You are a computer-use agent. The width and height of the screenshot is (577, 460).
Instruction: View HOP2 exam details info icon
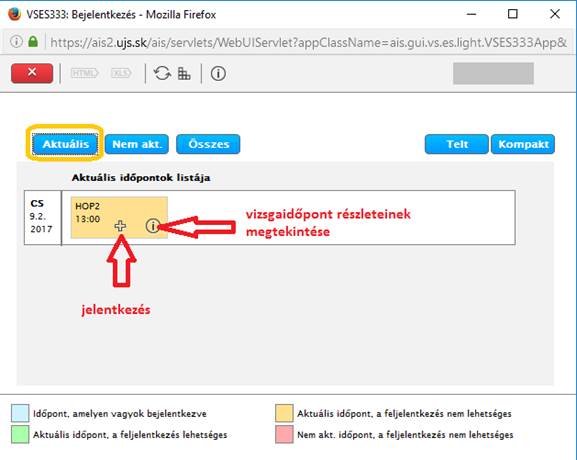tap(153, 226)
